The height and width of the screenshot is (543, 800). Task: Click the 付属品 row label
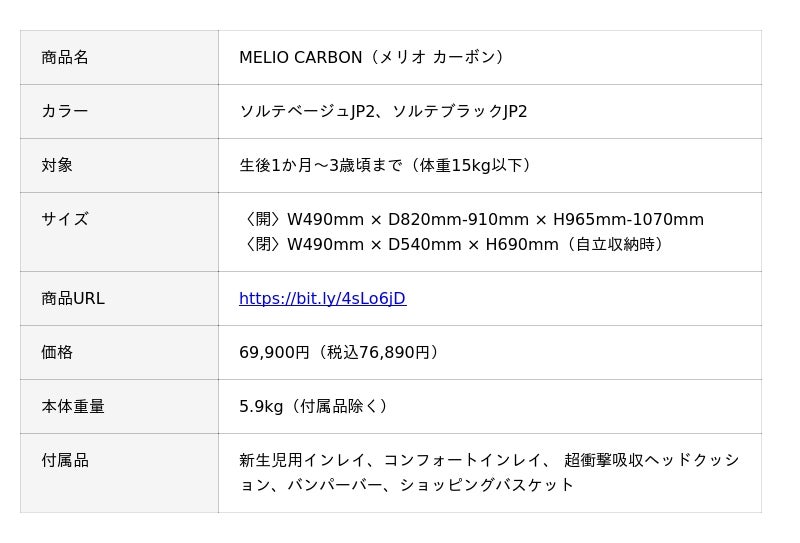65,461
